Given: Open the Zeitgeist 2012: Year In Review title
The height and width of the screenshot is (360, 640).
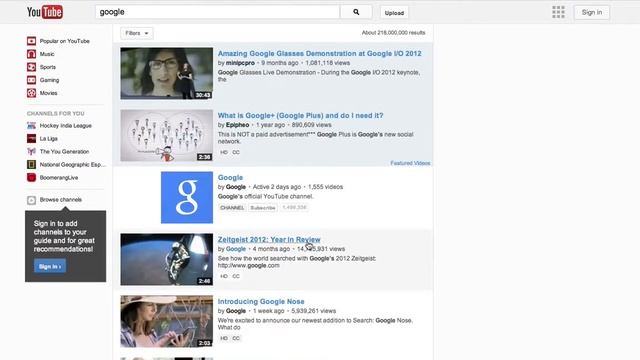Looking at the screenshot, I should tap(269, 240).
